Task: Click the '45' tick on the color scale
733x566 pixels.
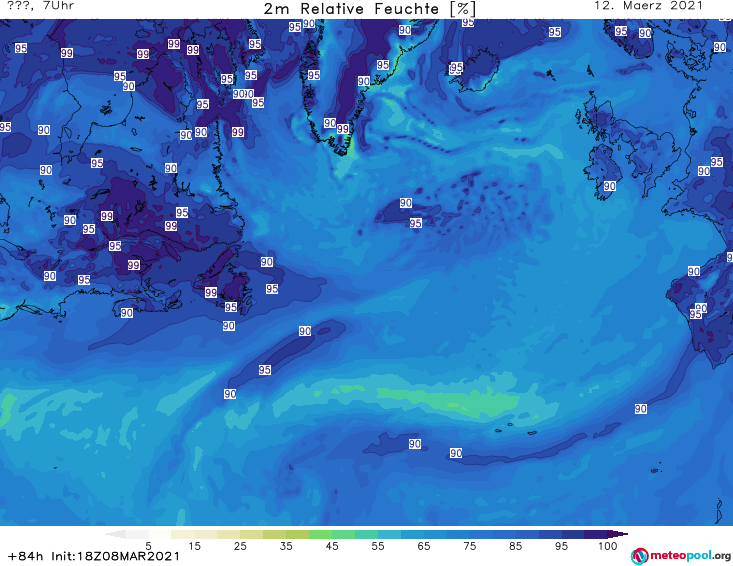Action: [332, 546]
